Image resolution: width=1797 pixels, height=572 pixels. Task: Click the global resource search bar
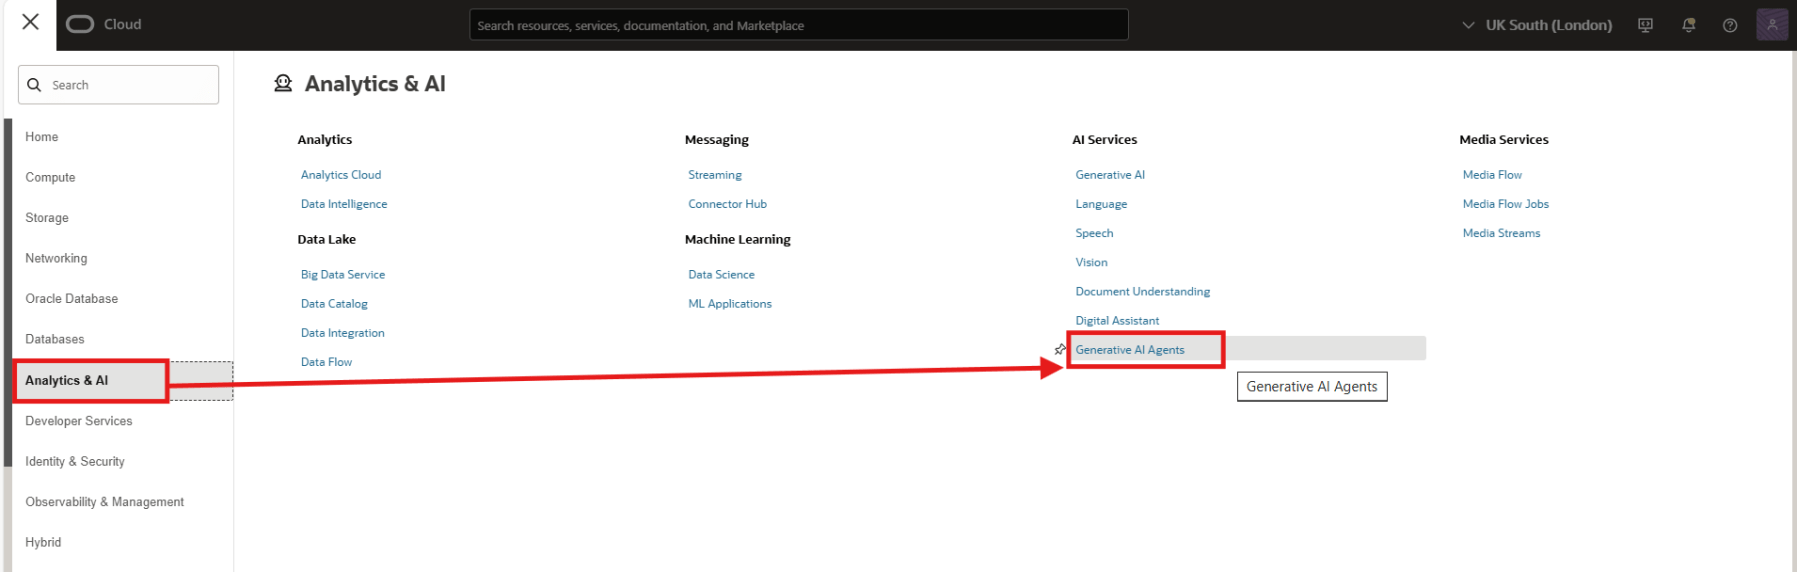point(798,25)
